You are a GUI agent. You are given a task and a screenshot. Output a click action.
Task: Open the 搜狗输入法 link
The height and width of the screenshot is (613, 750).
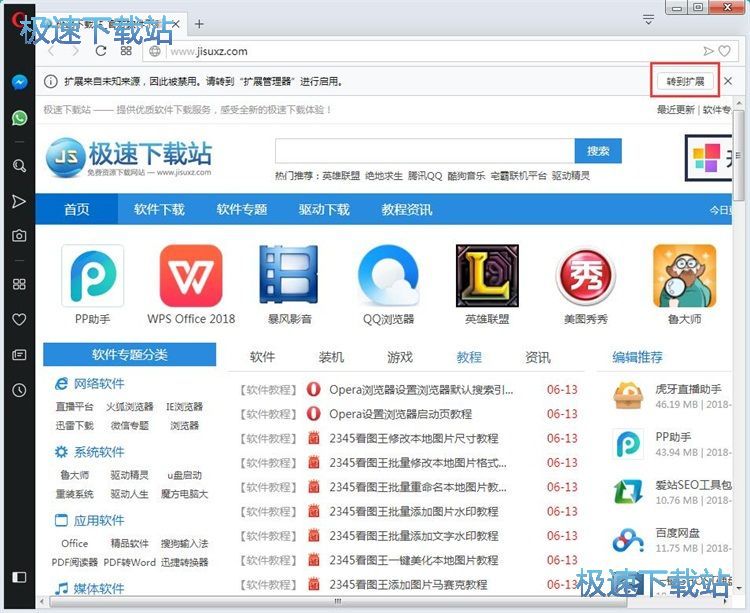pyautogui.click(x=184, y=543)
